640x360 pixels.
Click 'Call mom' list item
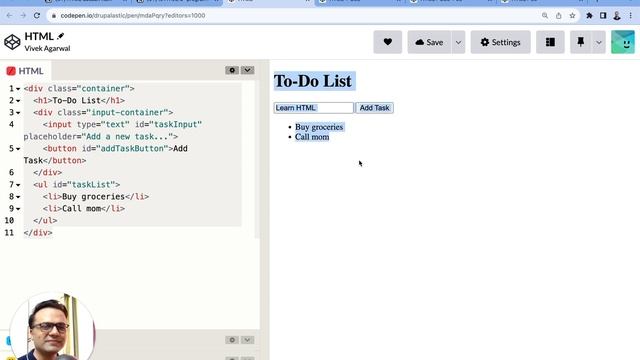pos(312,137)
